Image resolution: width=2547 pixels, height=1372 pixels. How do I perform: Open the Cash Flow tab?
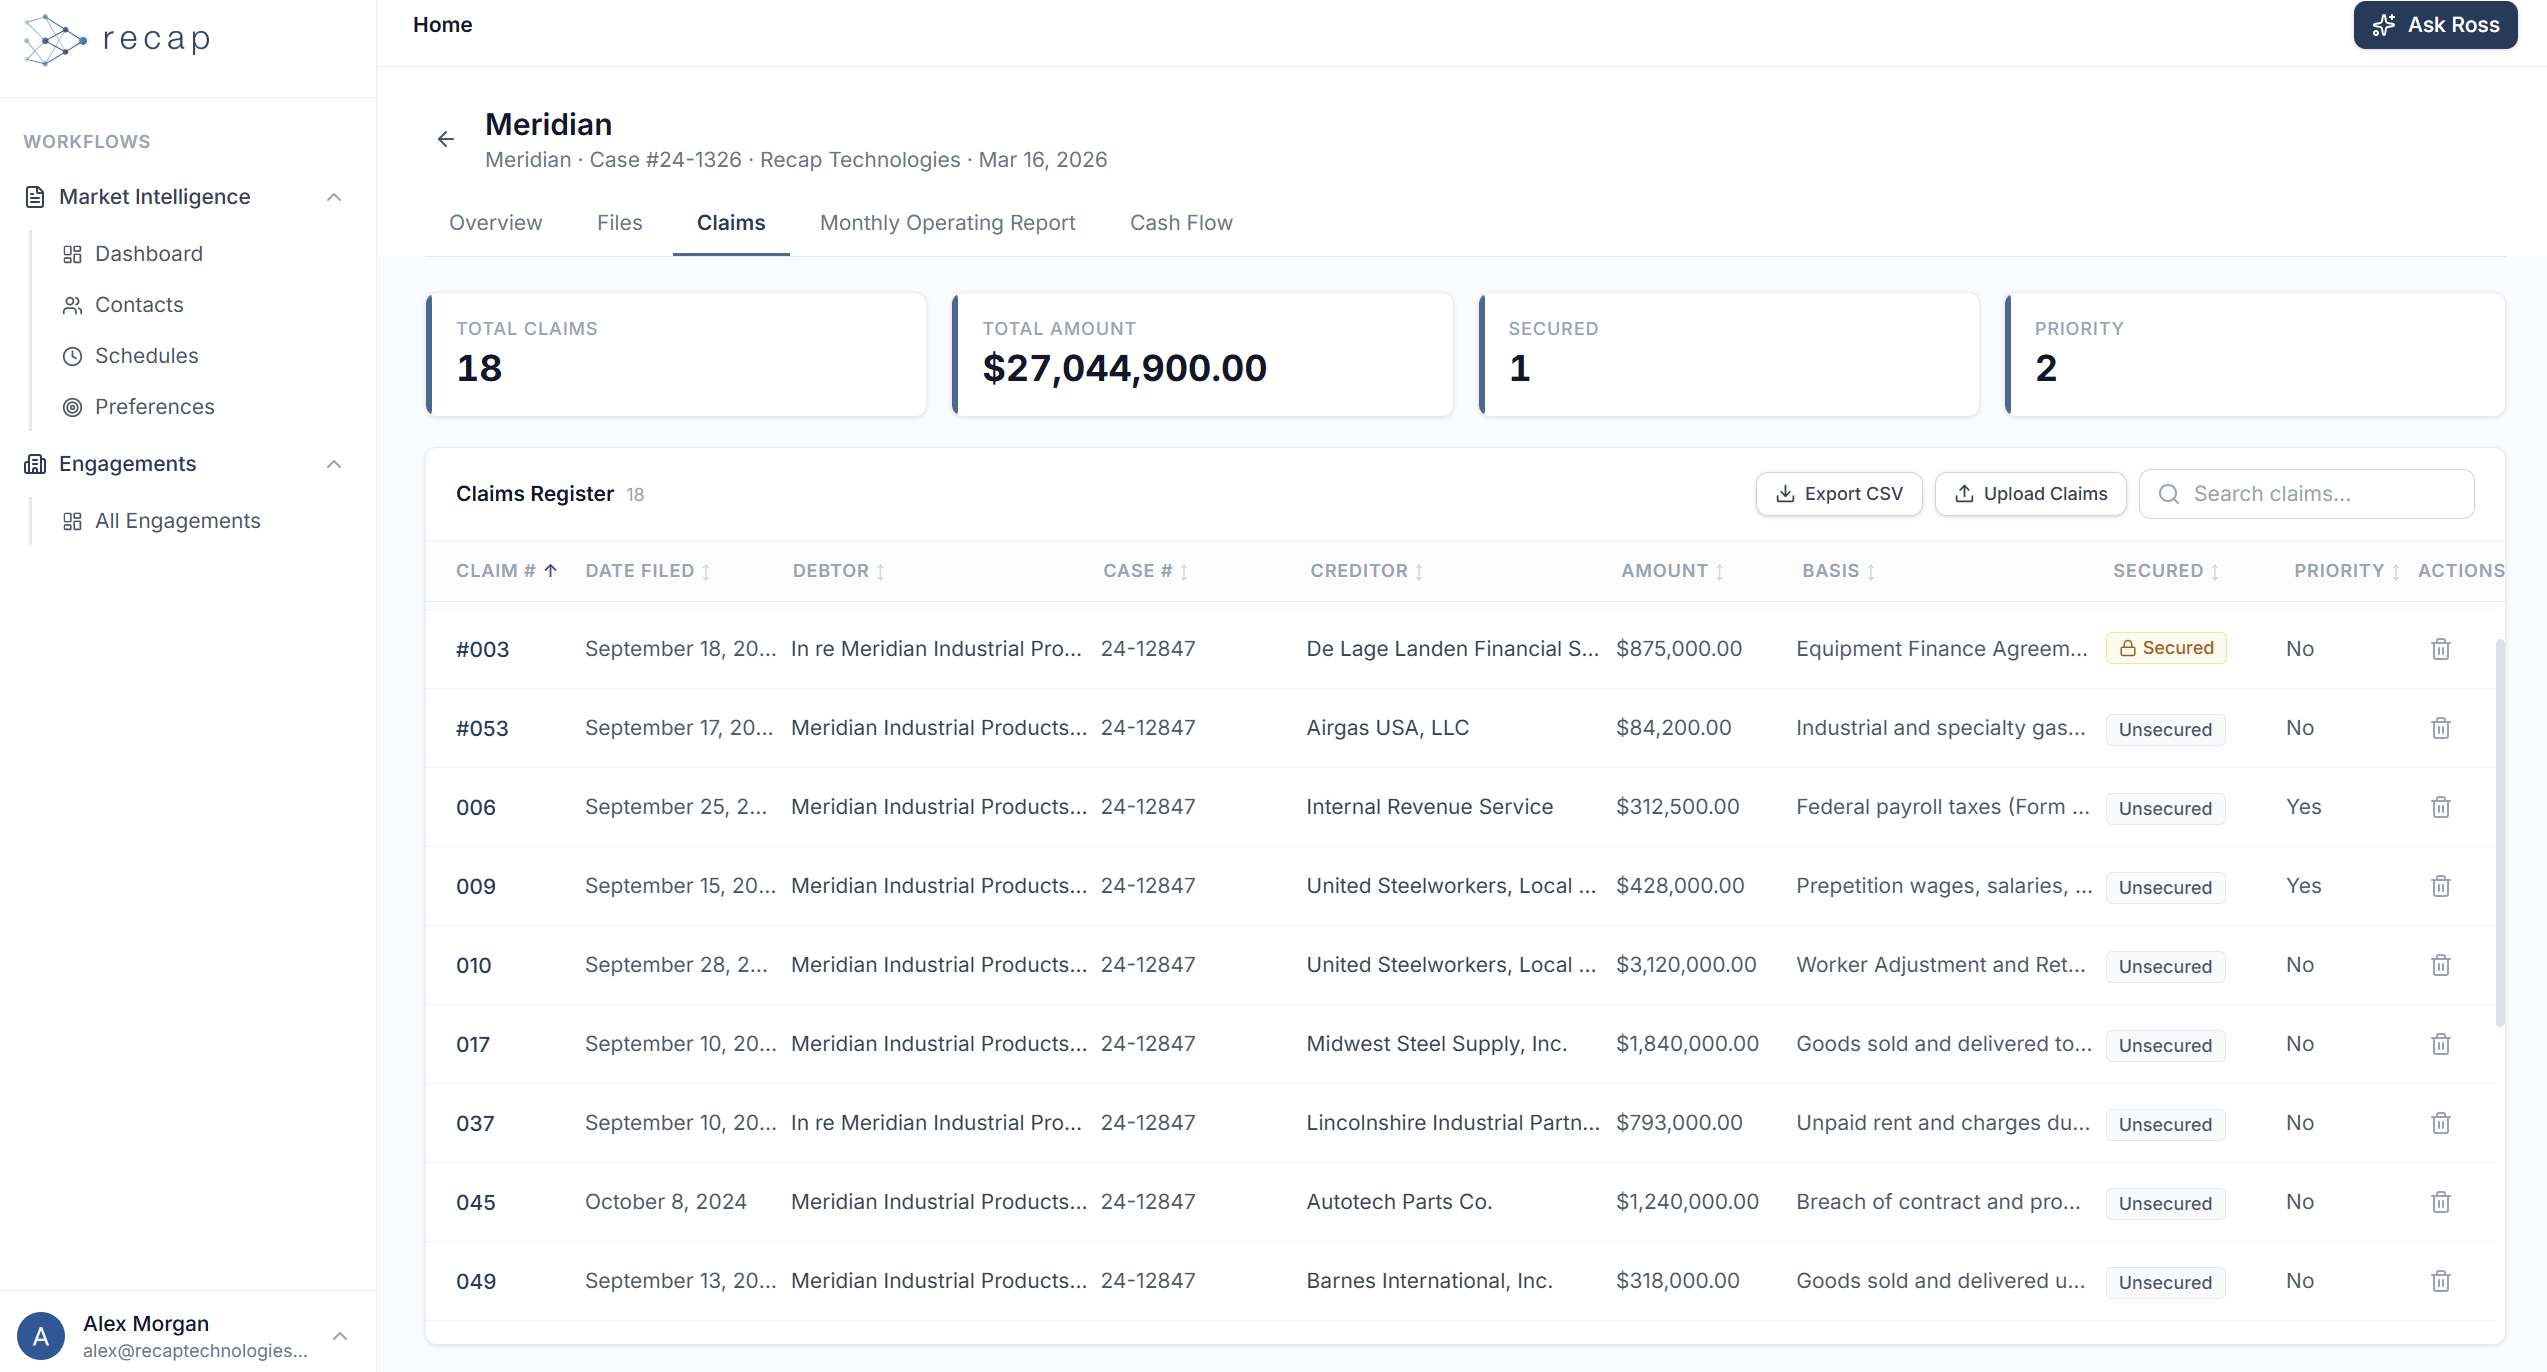pyautogui.click(x=1181, y=222)
